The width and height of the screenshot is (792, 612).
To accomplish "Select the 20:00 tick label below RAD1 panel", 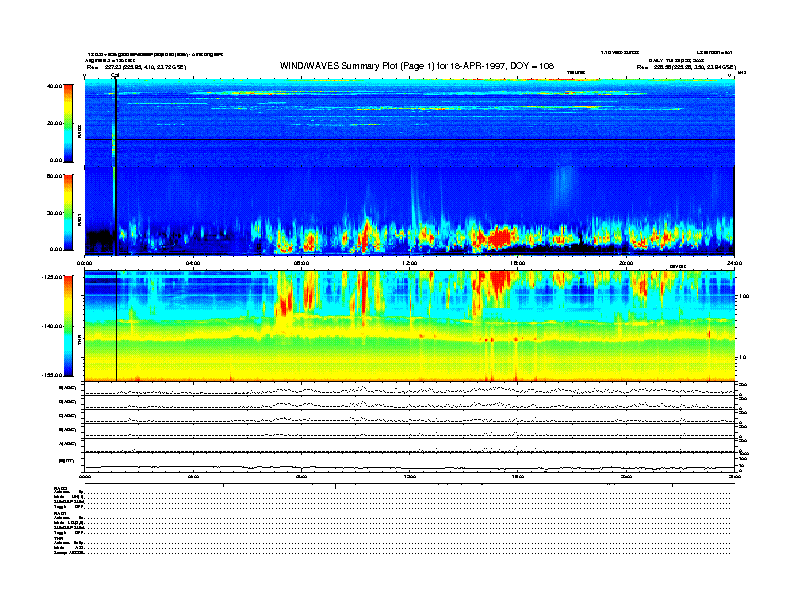I will (x=626, y=263).
